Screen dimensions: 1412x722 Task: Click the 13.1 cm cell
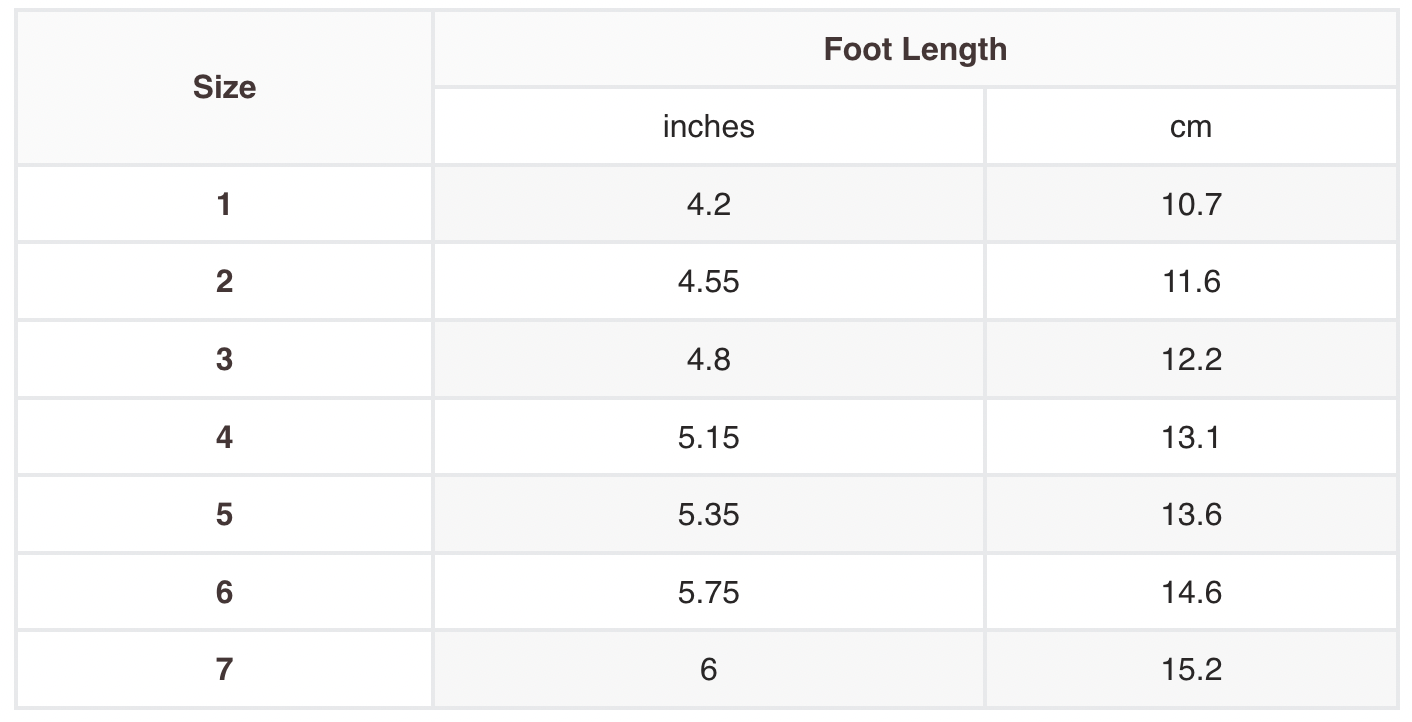pyautogui.click(x=1190, y=437)
